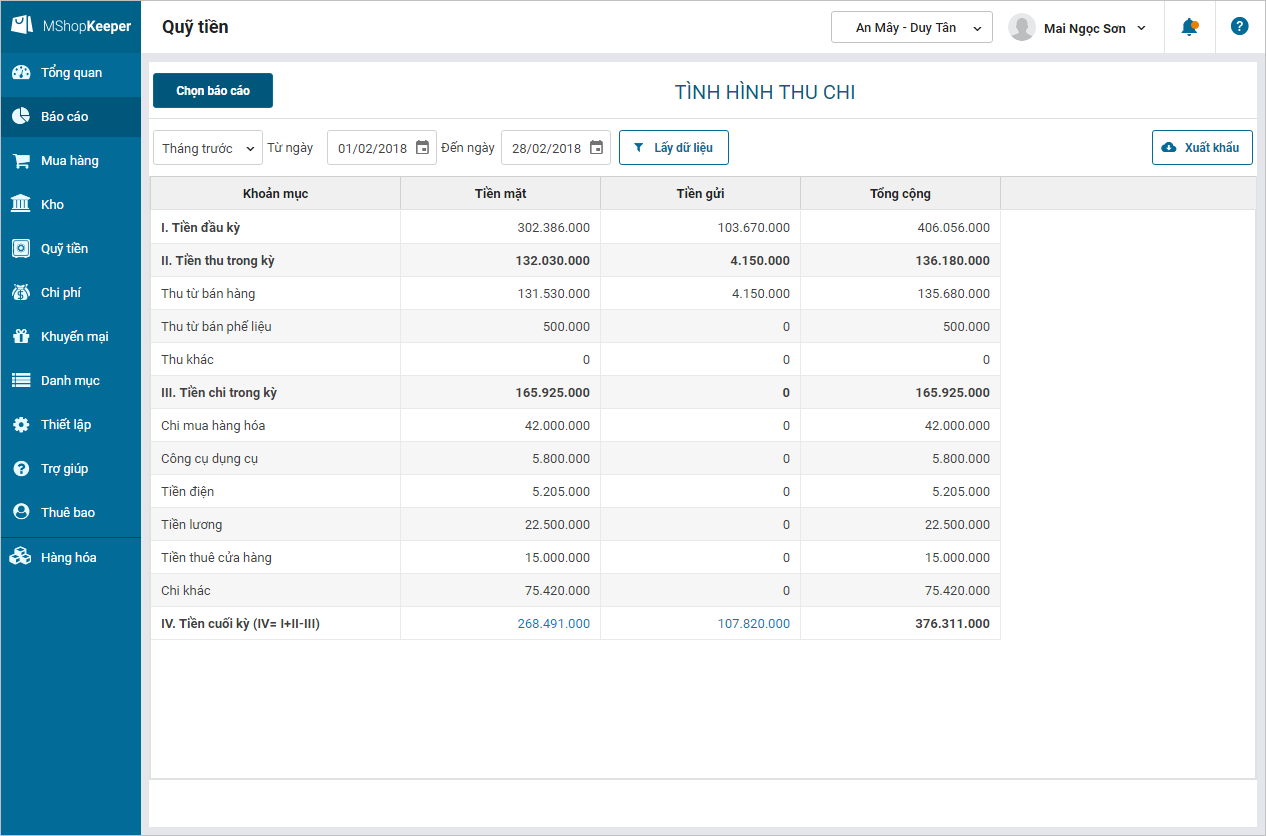Select the Báo cáo pie chart icon
Image resolution: width=1266 pixels, height=836 pixels.
pos(21,117)
